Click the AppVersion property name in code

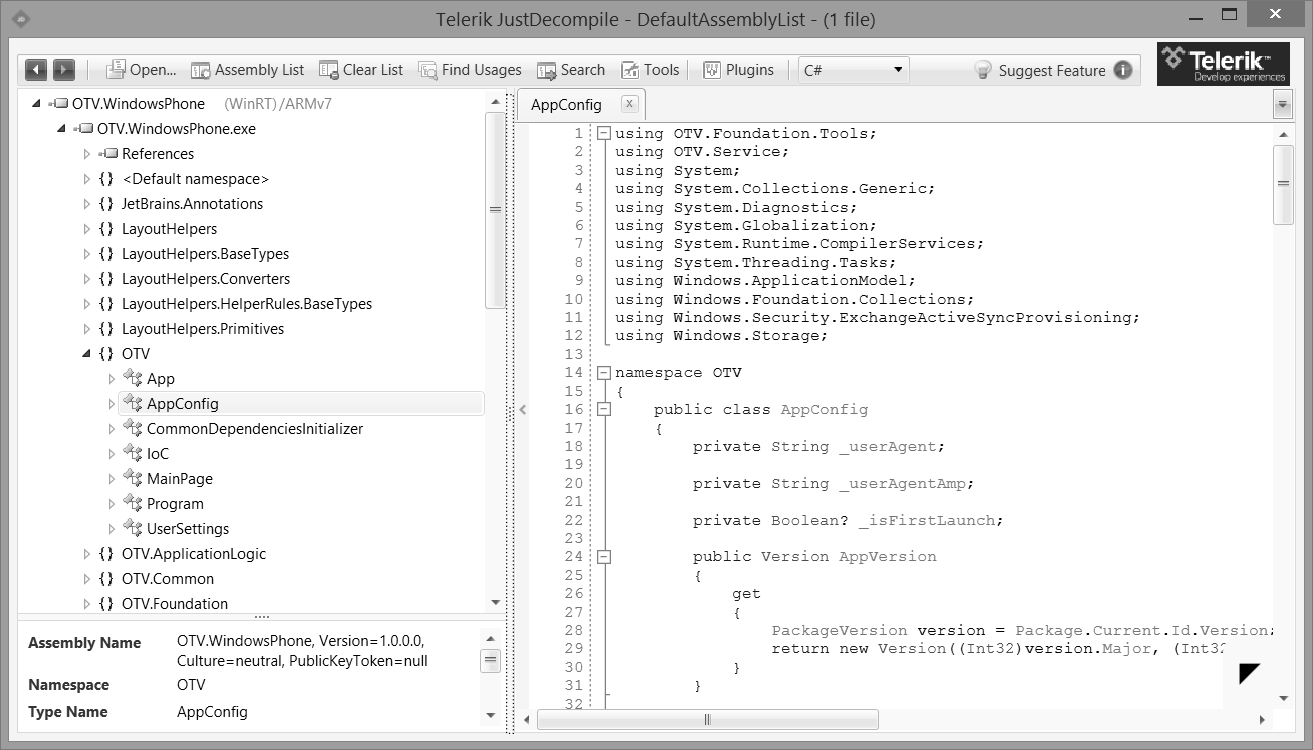click(888, 556)
